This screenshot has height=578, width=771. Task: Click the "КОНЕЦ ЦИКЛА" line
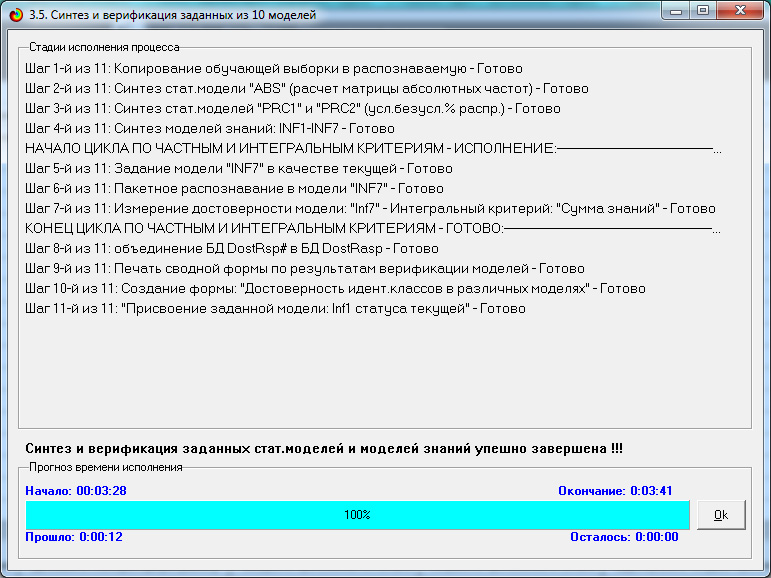pos(264,228)
